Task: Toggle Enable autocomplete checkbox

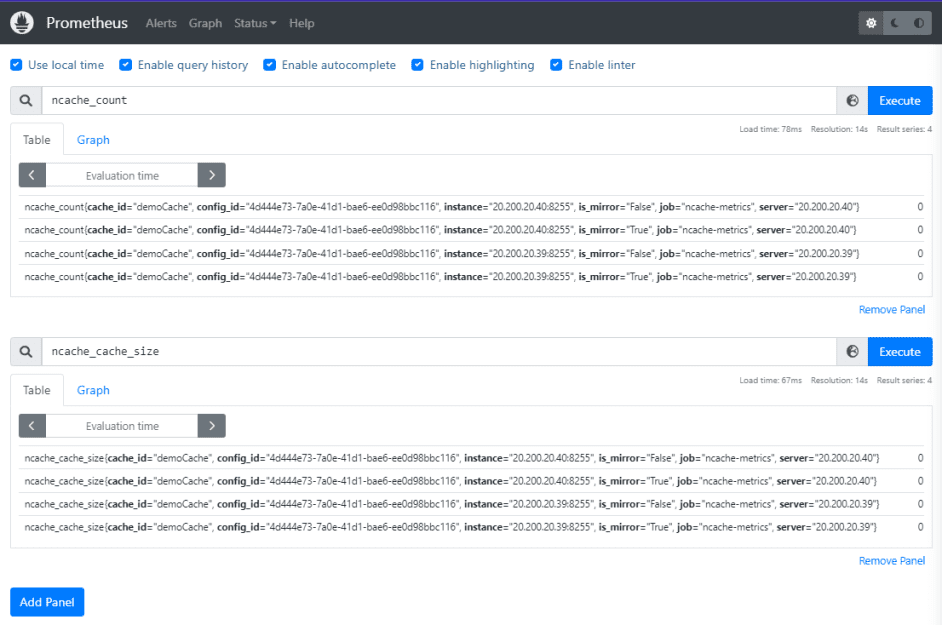Action: (270, 65)
